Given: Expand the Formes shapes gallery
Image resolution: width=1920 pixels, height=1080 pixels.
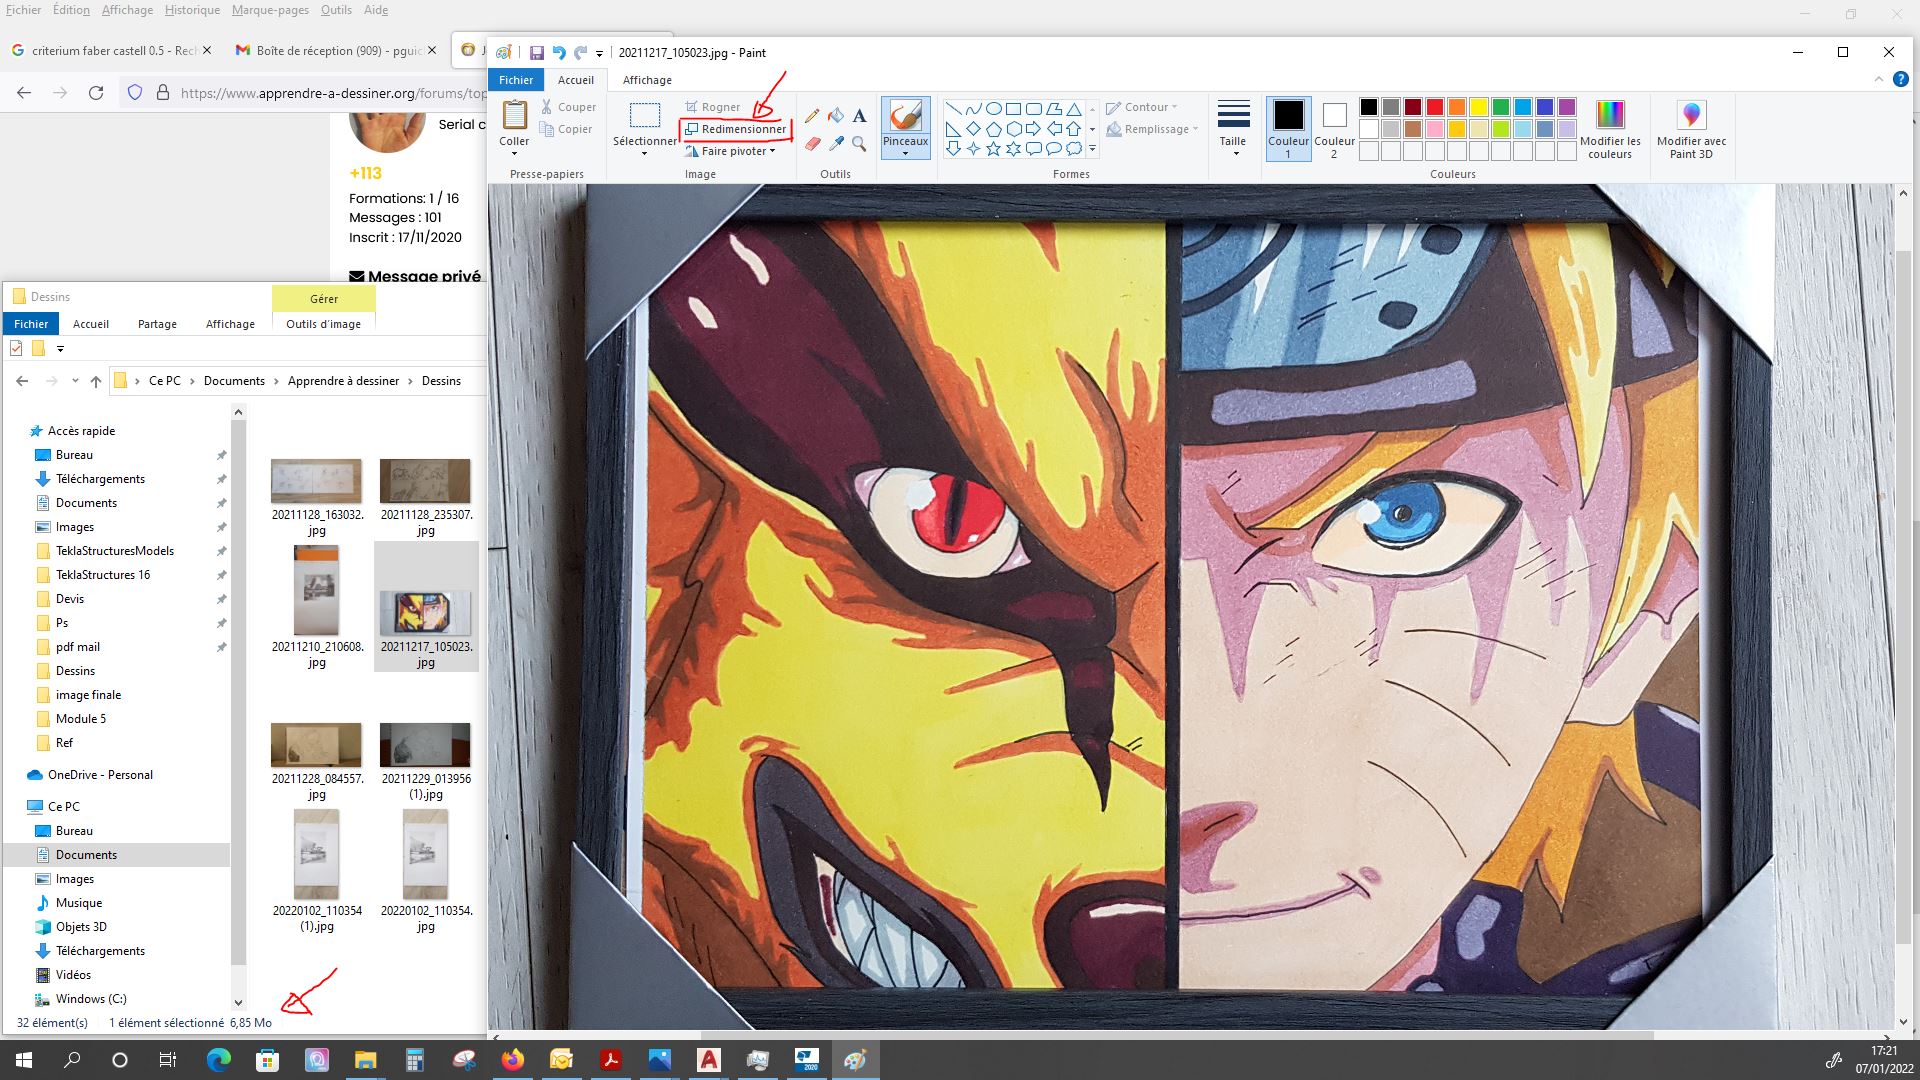Looking at the screenshot, I should point(1092,149).
